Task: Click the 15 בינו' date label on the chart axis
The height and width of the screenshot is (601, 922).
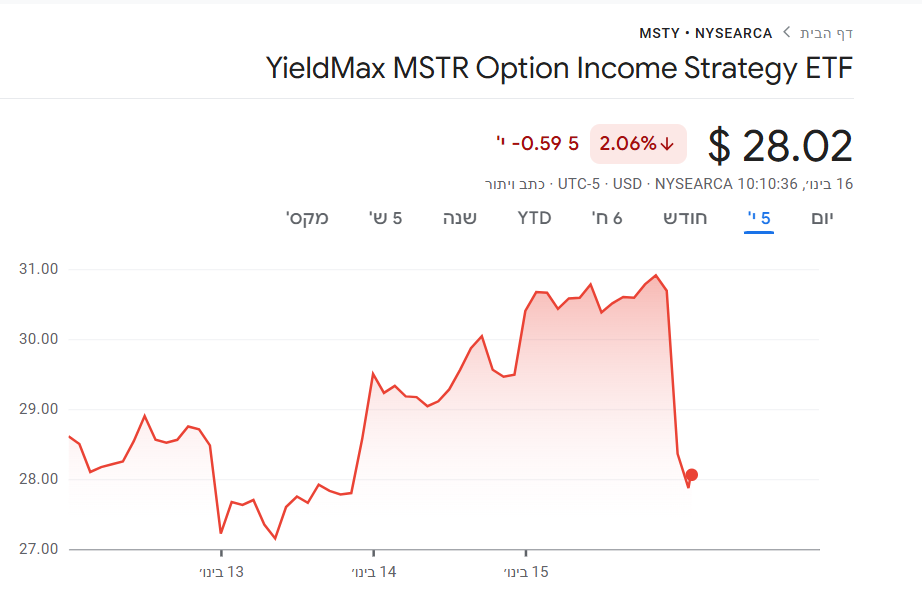Action: [526, 573]
